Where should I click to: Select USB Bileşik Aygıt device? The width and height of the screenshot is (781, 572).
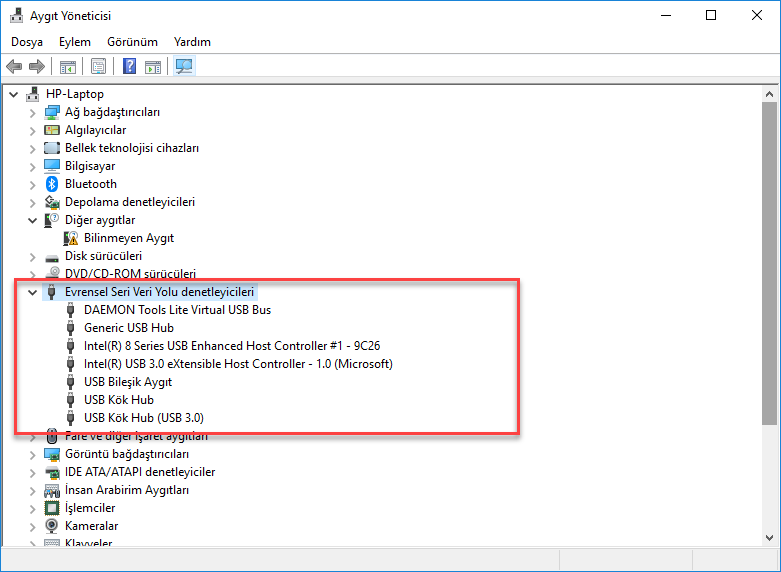pos(128,382)
